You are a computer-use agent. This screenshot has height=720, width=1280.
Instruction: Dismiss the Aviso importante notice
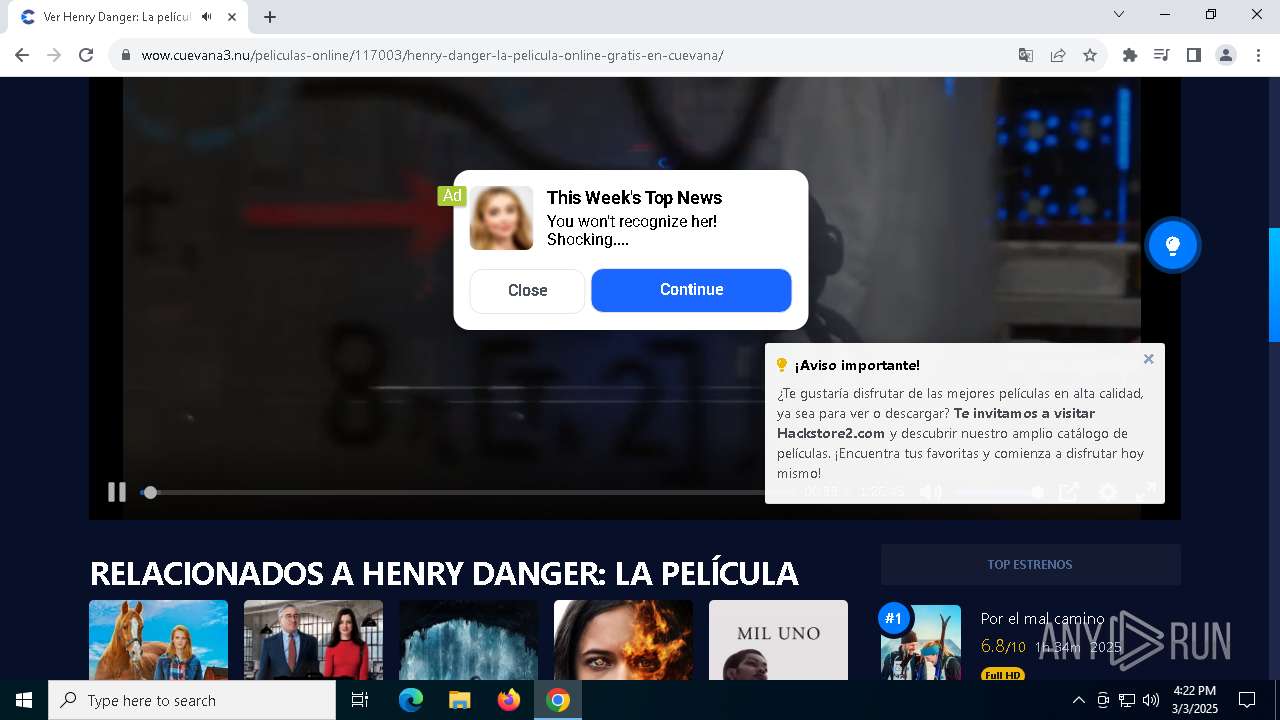(1148, 359)
